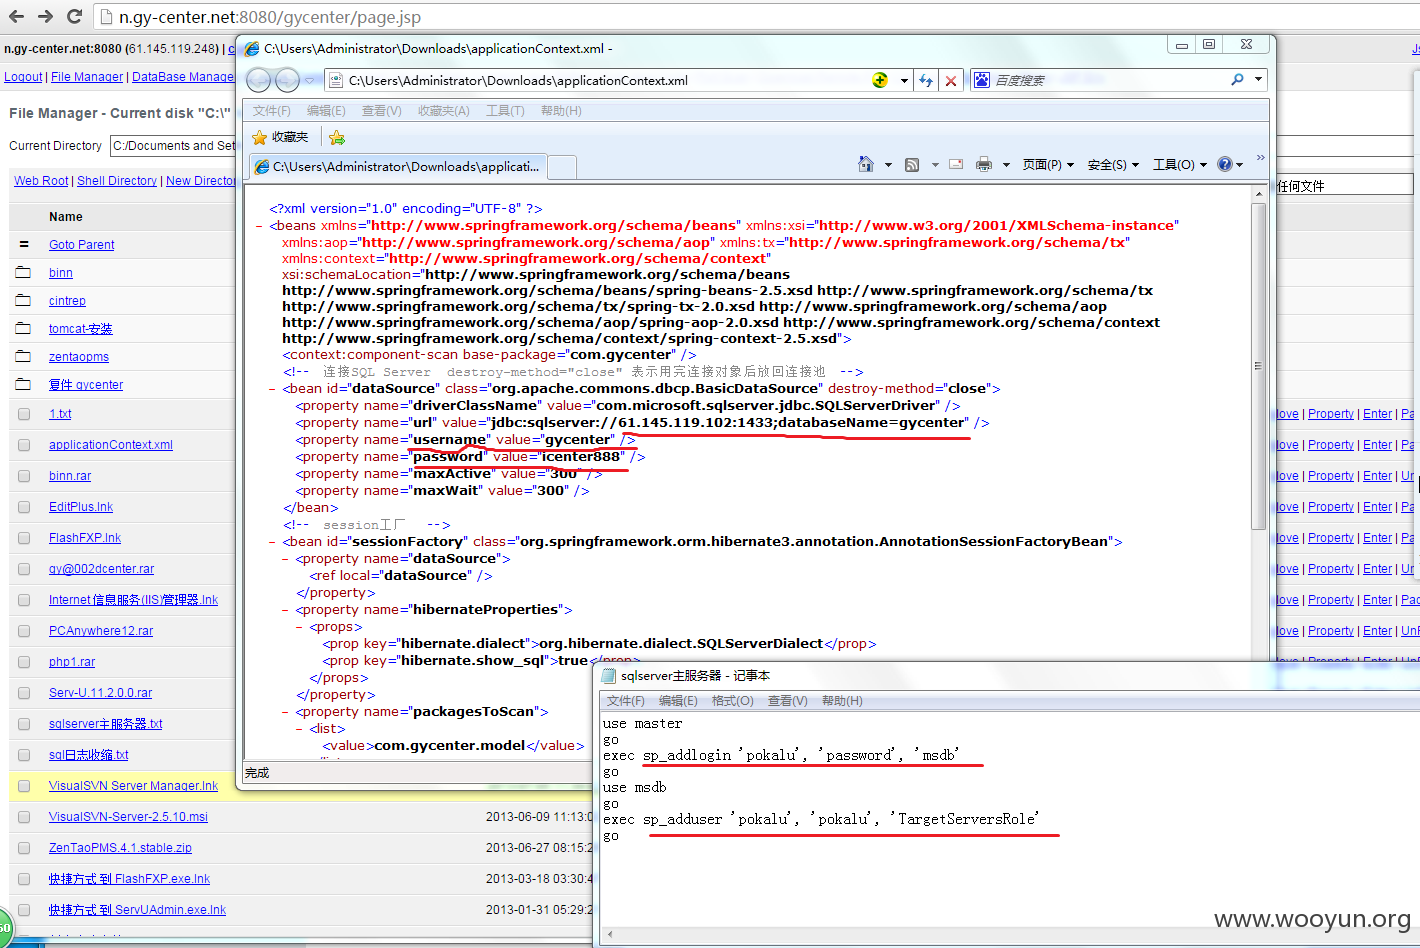This screenshot has height=948, width=1420.
Task: Click IE Home icon
Action: click(866, 164)
